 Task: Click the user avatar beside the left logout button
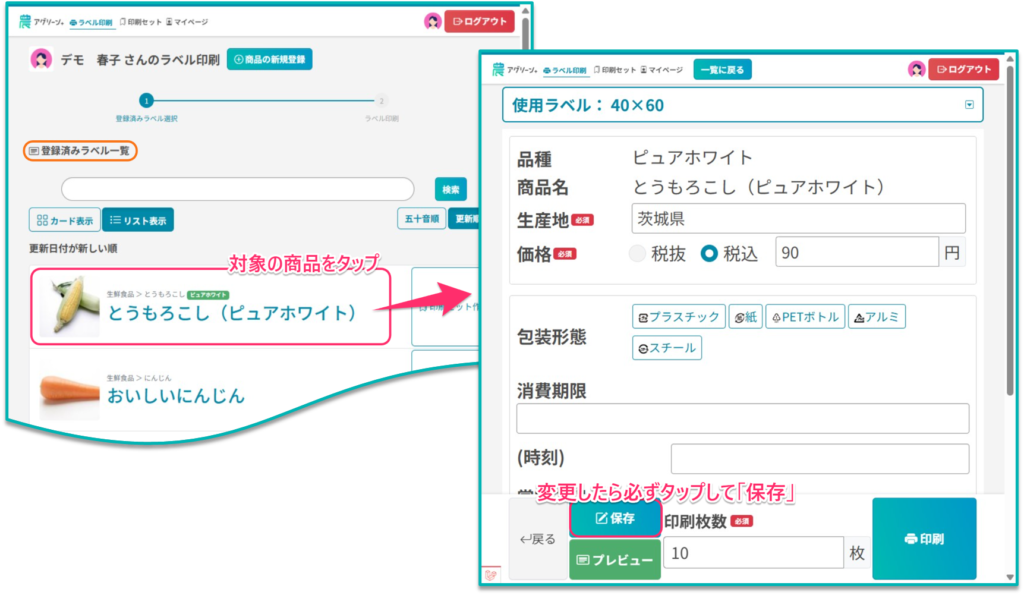point(432,21)
